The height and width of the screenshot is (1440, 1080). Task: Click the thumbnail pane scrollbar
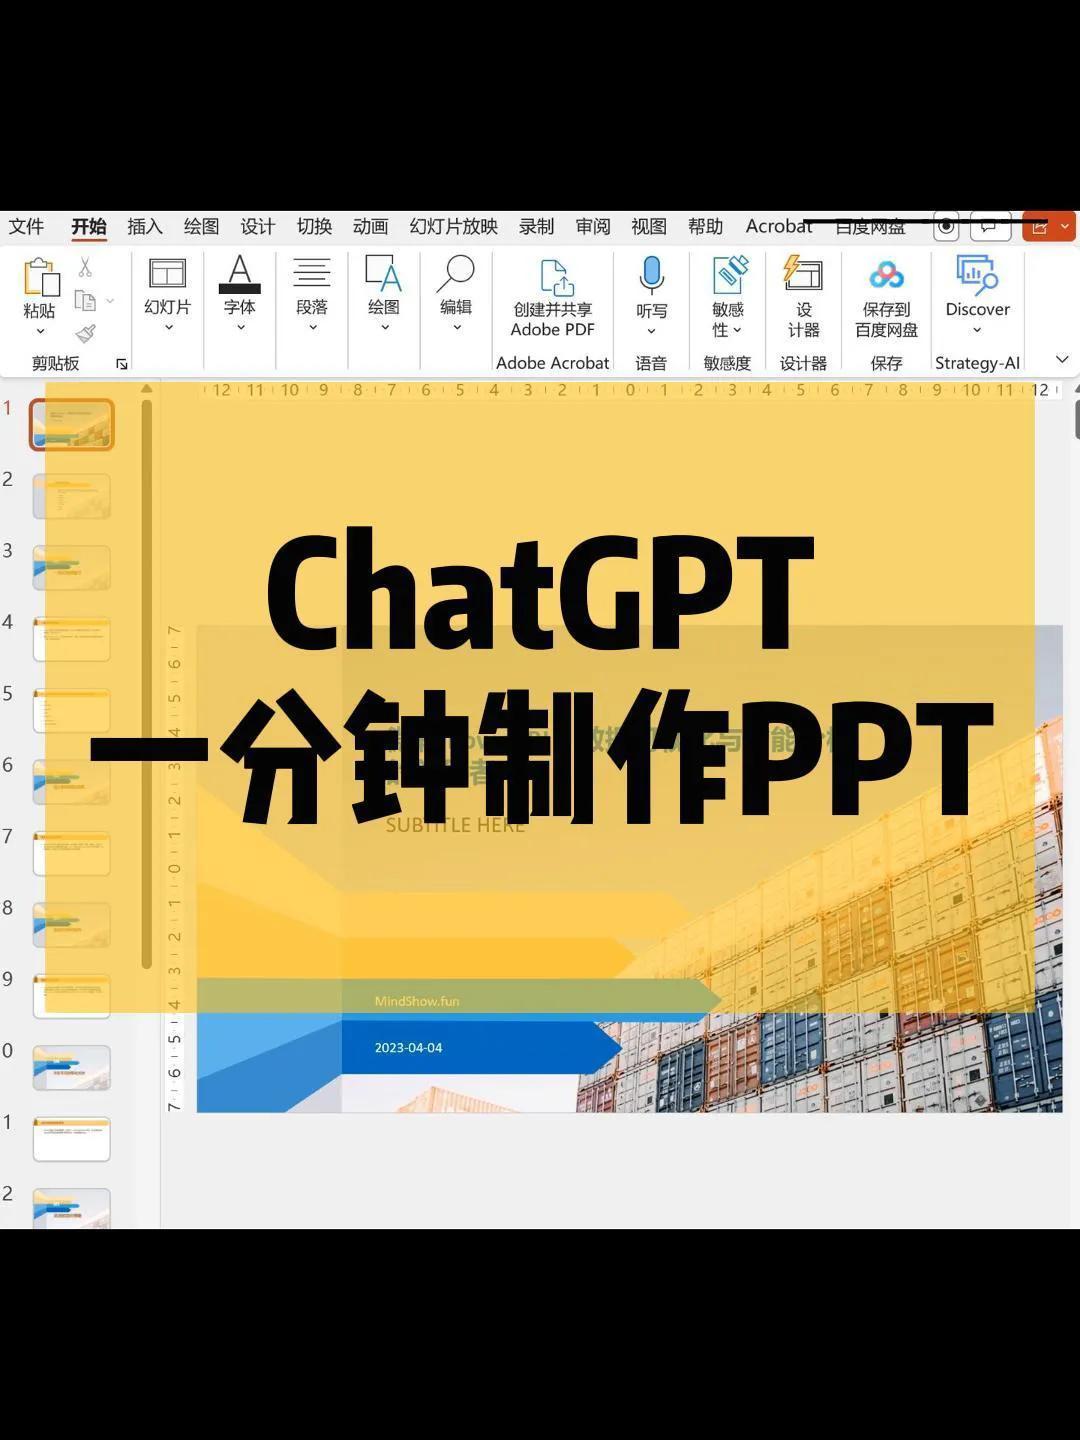(x=147, y=685)
